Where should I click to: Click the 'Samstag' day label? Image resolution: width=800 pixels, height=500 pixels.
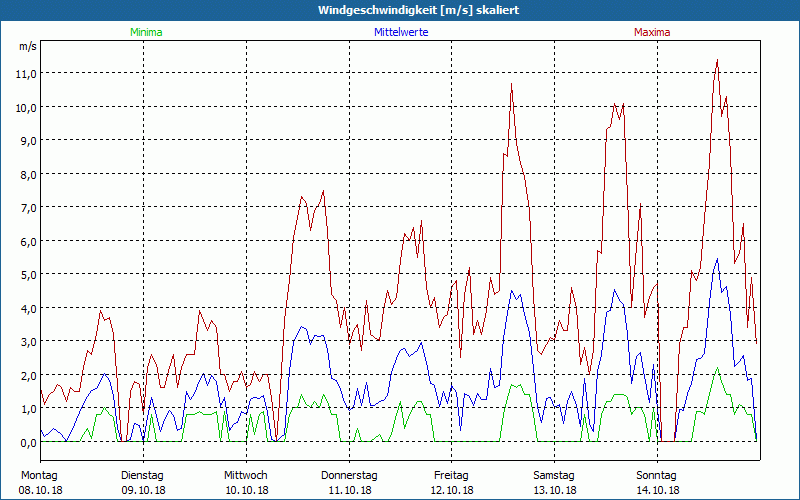pyautogui.click(x=554, y=476)
